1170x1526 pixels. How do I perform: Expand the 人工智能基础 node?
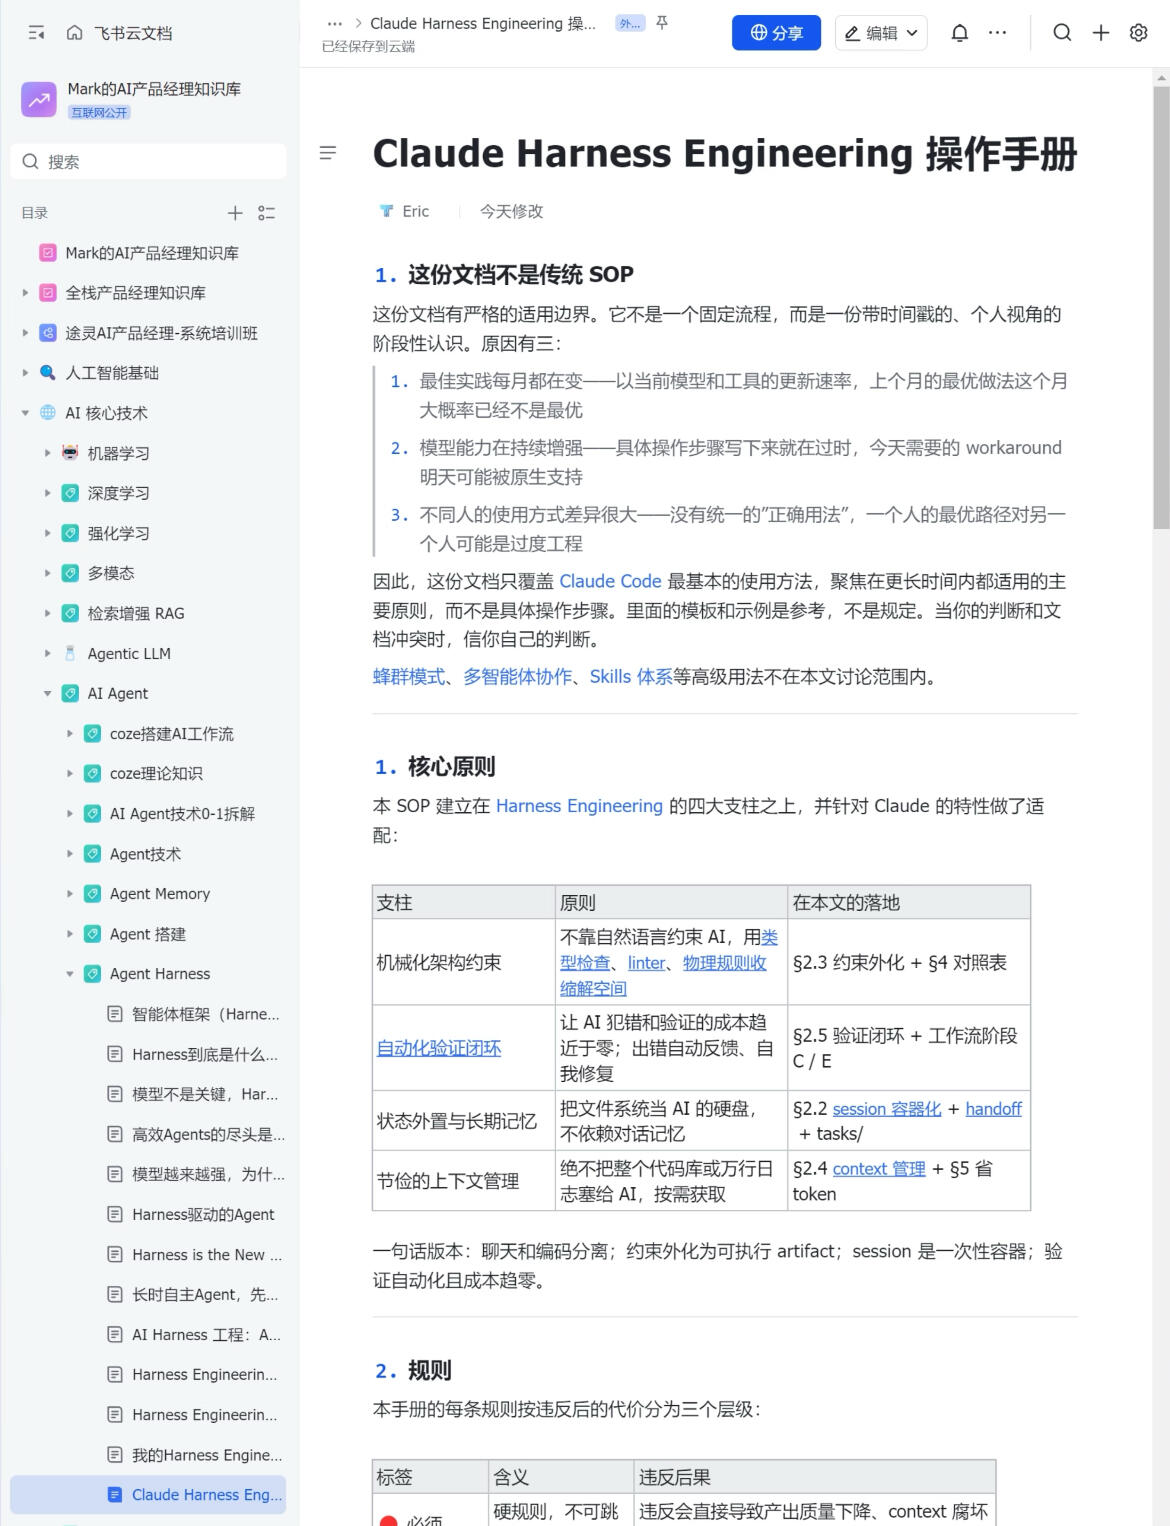click(25, 373)
